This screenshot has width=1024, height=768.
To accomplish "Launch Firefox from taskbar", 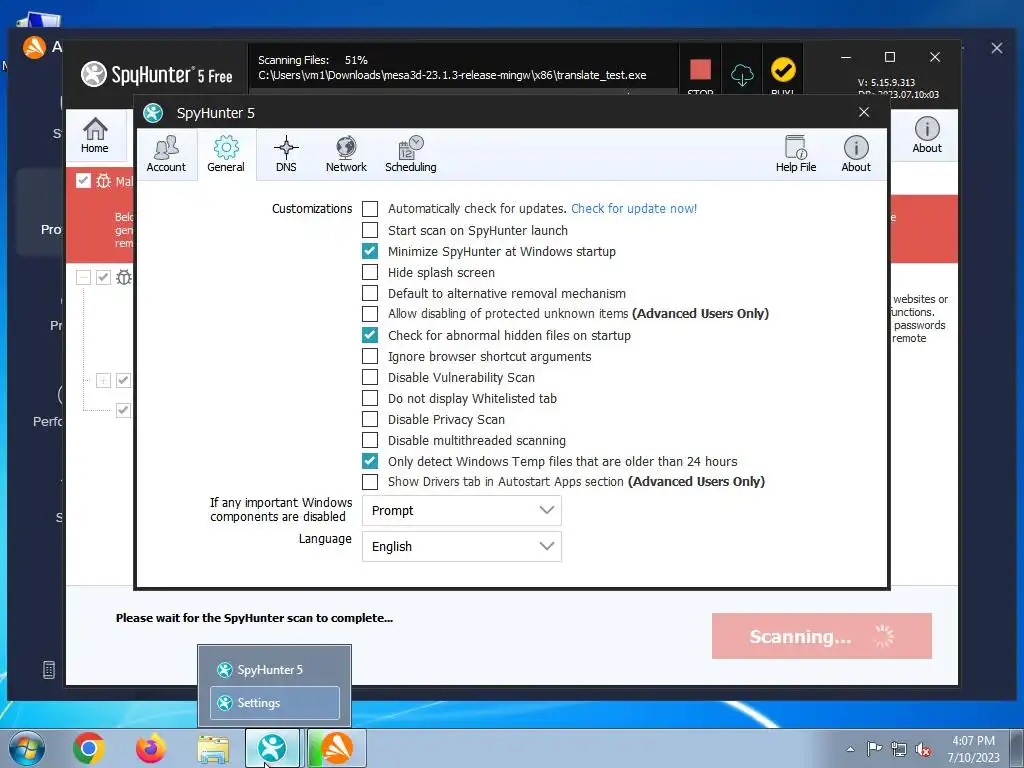I will 151,748.
